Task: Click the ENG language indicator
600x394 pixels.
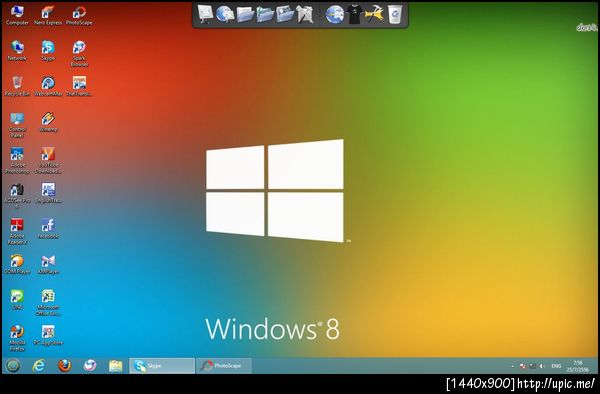Action: click(x=556, y=366)
